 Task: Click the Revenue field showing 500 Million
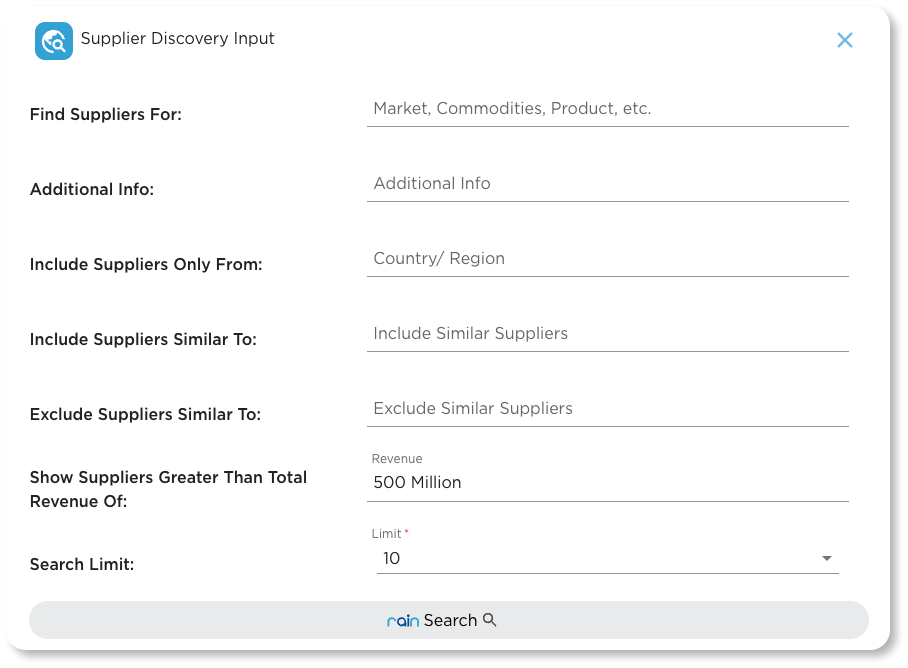[x=607, y=482]
